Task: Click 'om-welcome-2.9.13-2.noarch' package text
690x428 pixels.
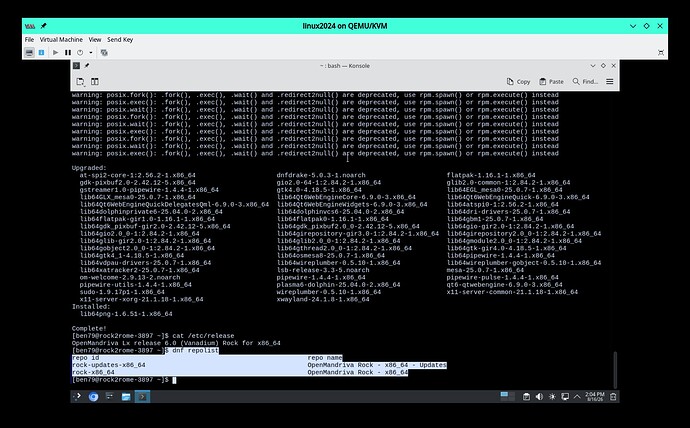Action: click(x=130, y=277)
